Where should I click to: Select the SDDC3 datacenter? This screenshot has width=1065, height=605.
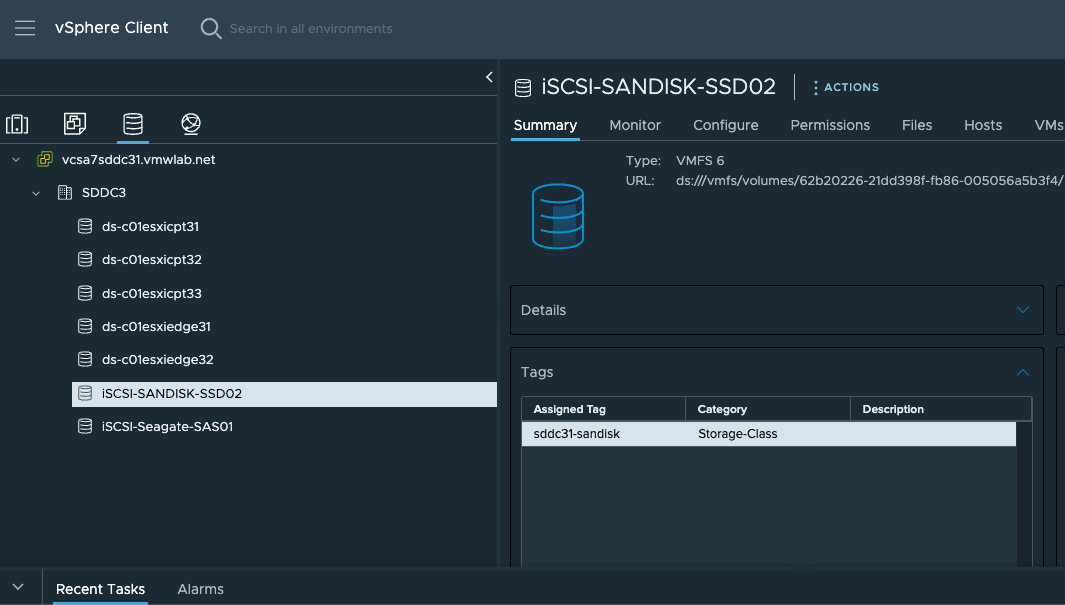click(103, 193)
